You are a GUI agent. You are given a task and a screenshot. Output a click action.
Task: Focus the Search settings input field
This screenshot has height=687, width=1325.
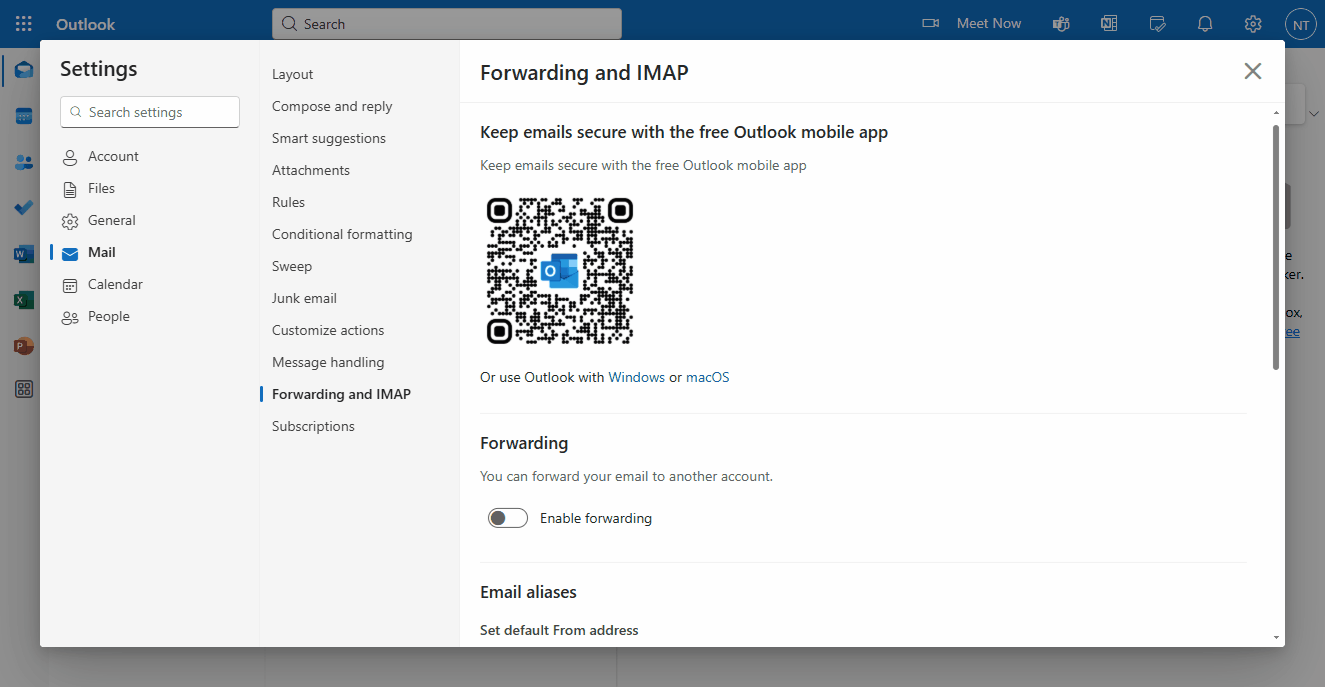[x=150, y=112]
